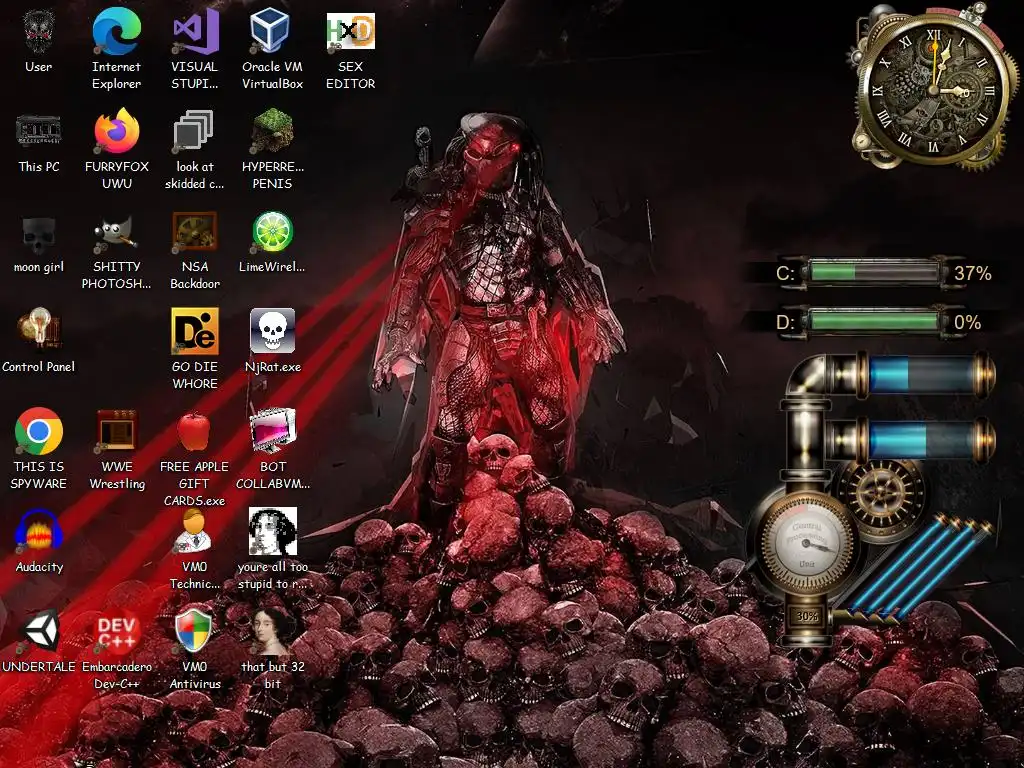This screenshot has height=768, width=1024.
Task: Select the youre all too stupid icon
Action: [x=272, y=550]
